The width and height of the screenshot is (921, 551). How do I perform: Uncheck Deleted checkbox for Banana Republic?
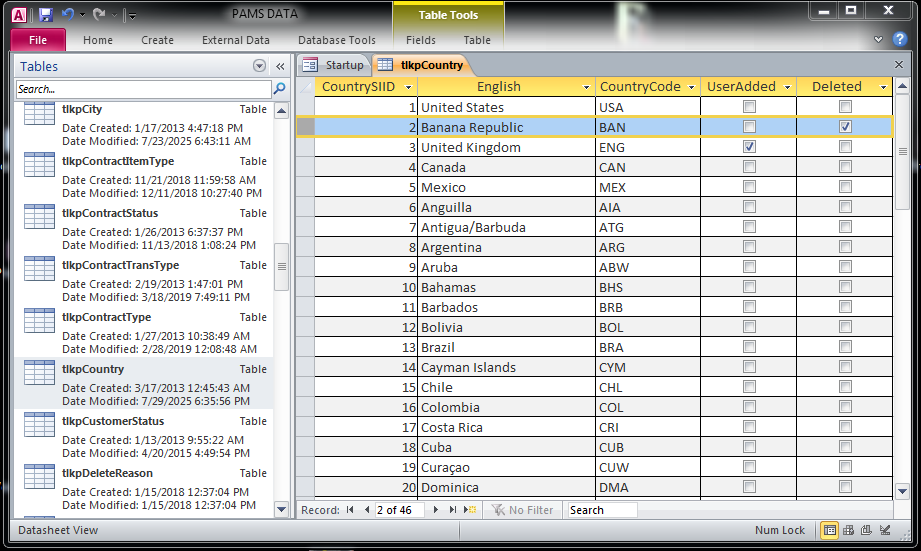point(845,127)
